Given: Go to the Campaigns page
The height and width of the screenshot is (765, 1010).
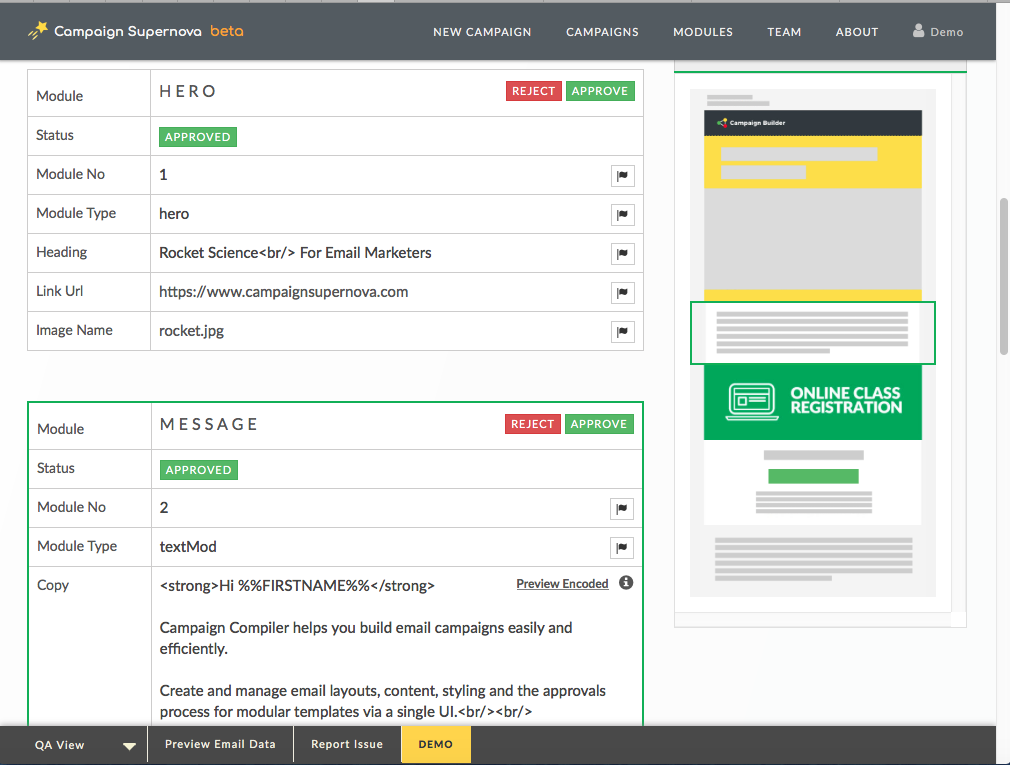Looking at the screenshot, I should (602, 32).
